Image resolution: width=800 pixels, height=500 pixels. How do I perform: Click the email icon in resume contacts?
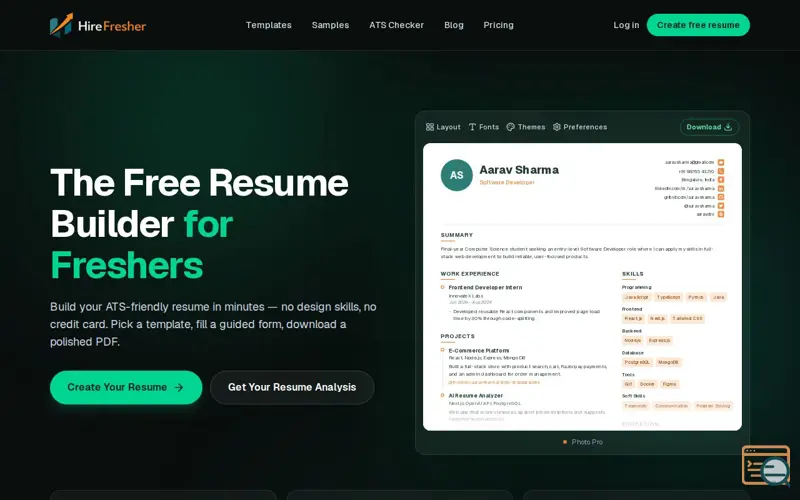pos(721,162)
